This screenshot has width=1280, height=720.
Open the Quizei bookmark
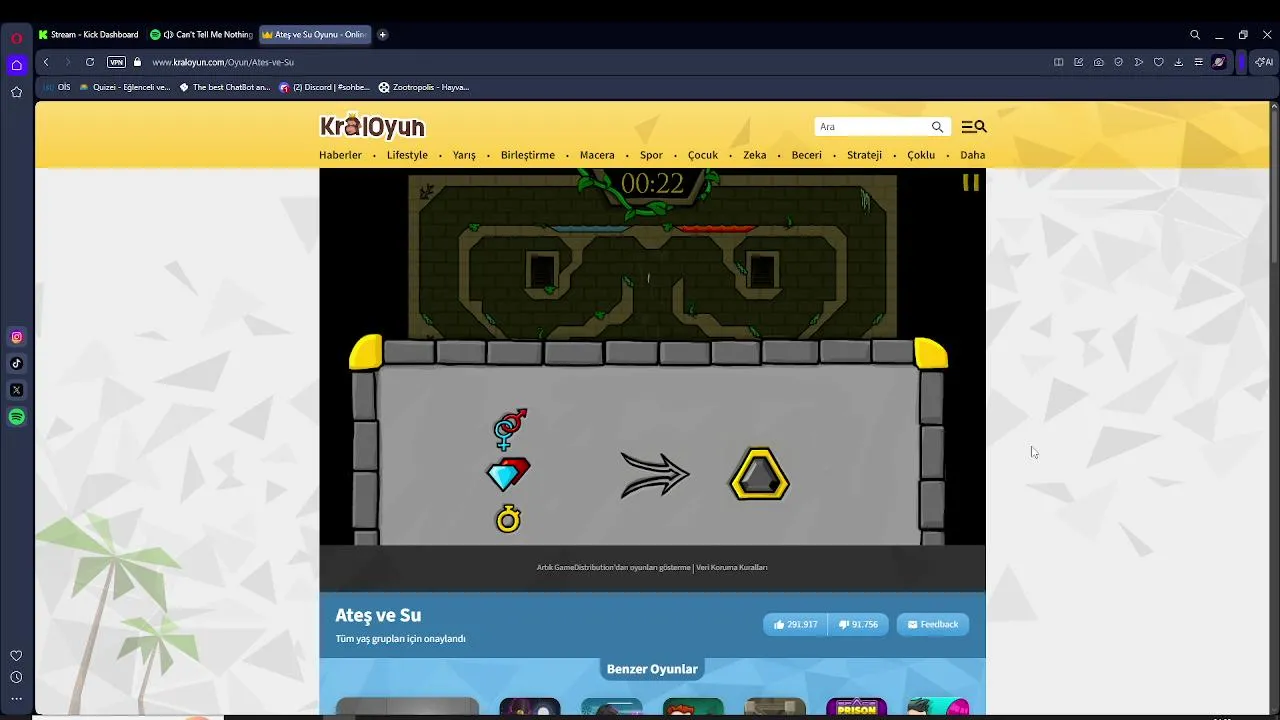tap(125, 87)
